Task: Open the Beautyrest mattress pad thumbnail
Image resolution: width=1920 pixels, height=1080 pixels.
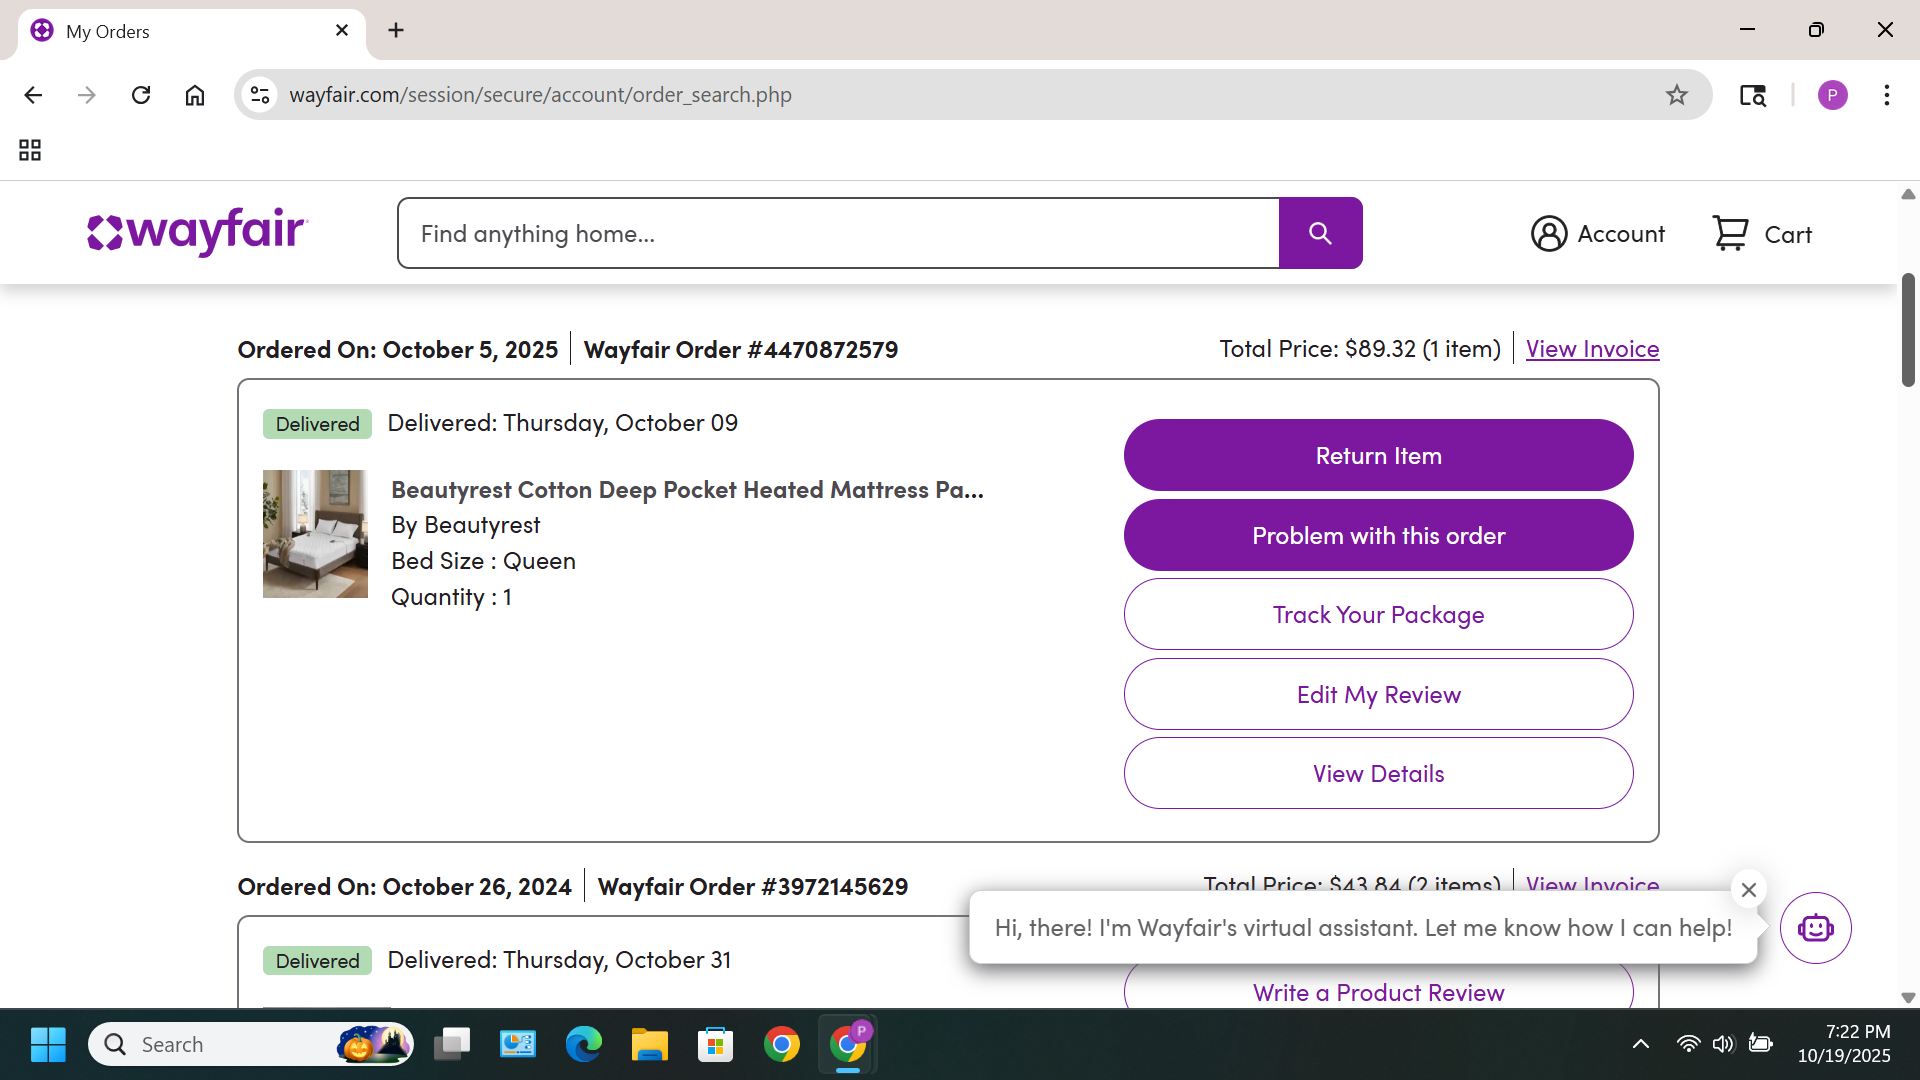Action: (x=315, y=534)
